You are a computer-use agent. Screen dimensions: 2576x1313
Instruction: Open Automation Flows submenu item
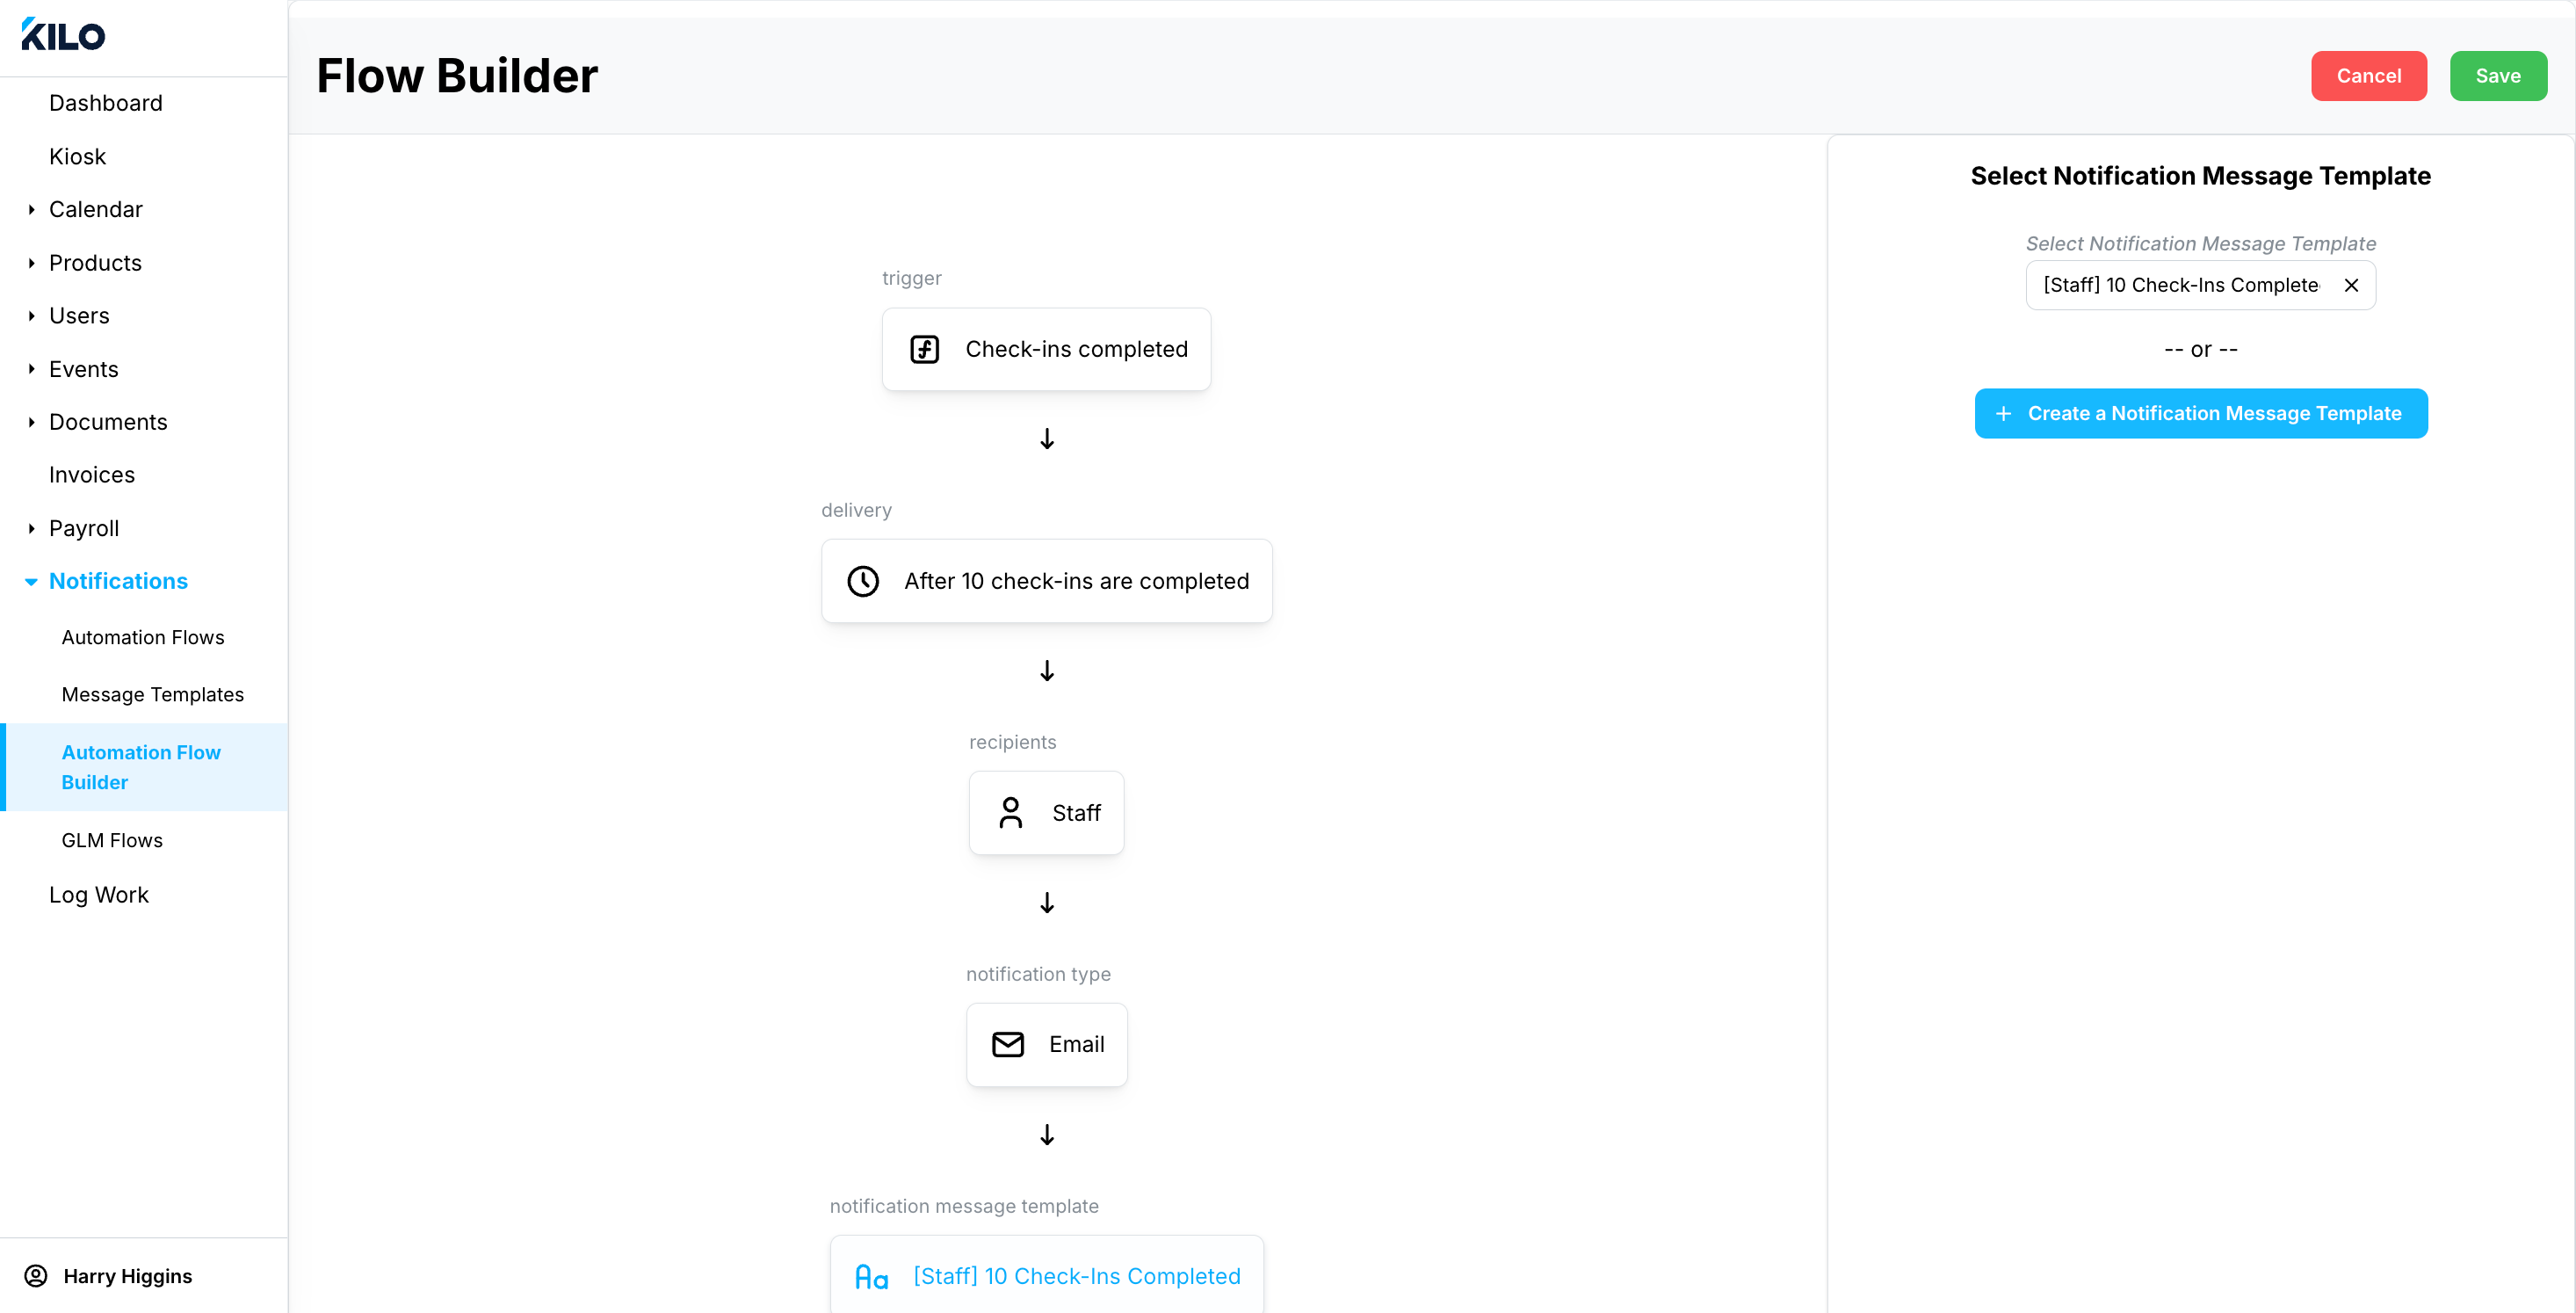tap(143, 637)
